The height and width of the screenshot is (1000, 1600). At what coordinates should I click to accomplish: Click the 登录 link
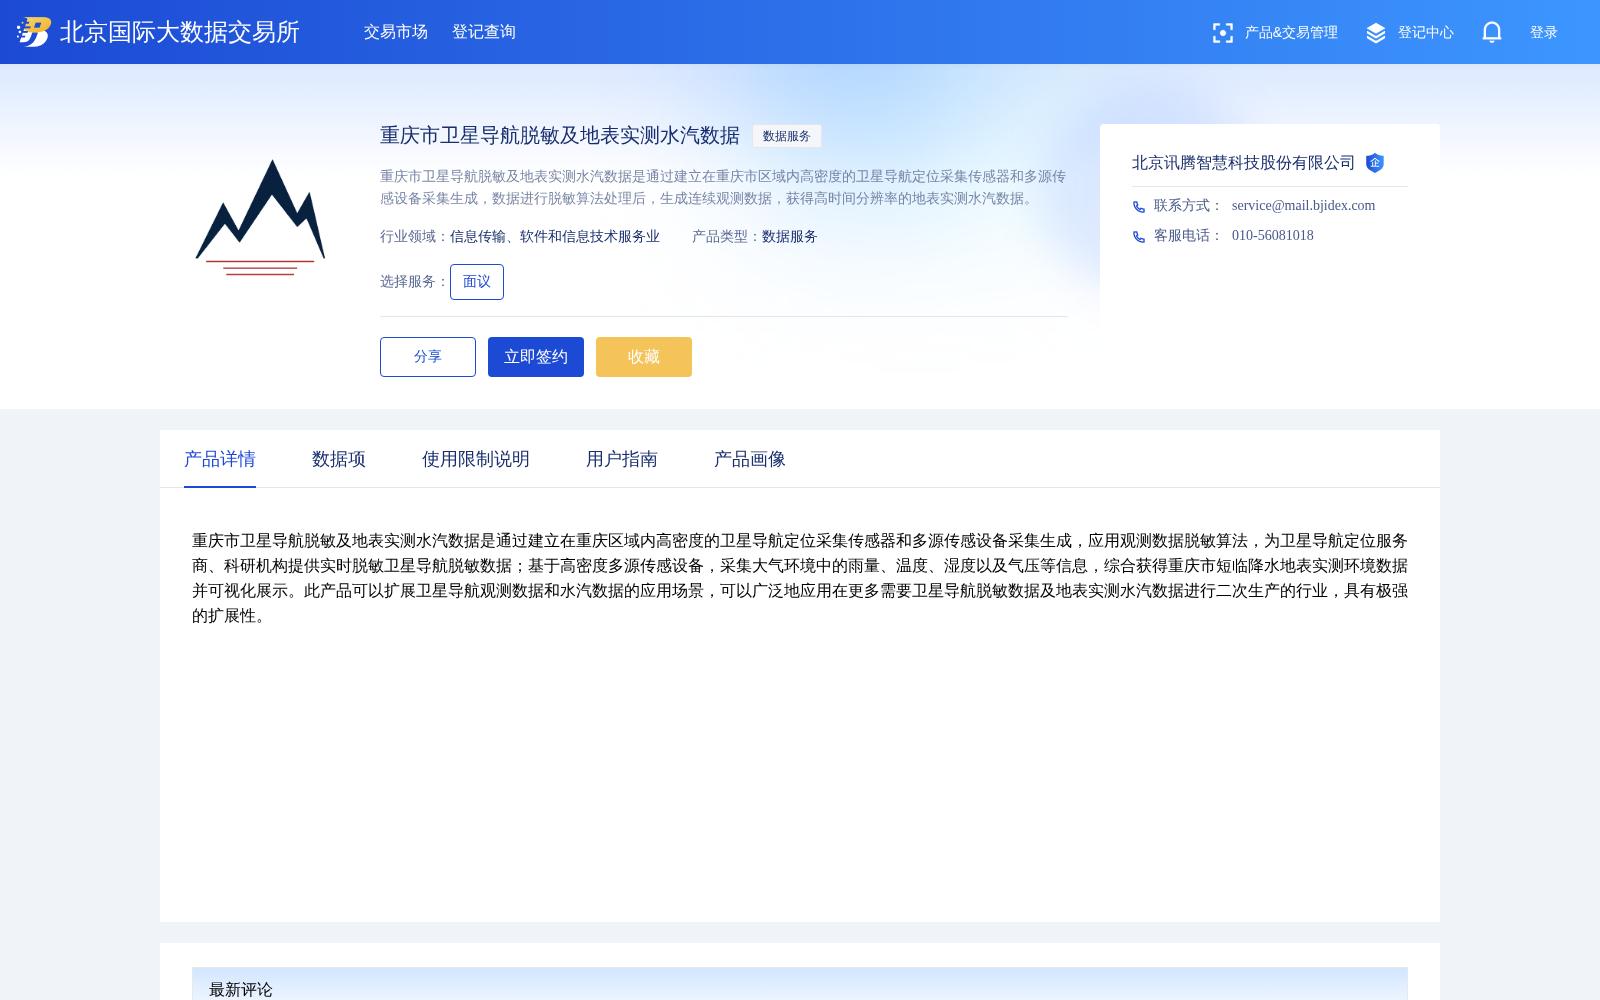pyautogui.click(x=1544, y=33)
